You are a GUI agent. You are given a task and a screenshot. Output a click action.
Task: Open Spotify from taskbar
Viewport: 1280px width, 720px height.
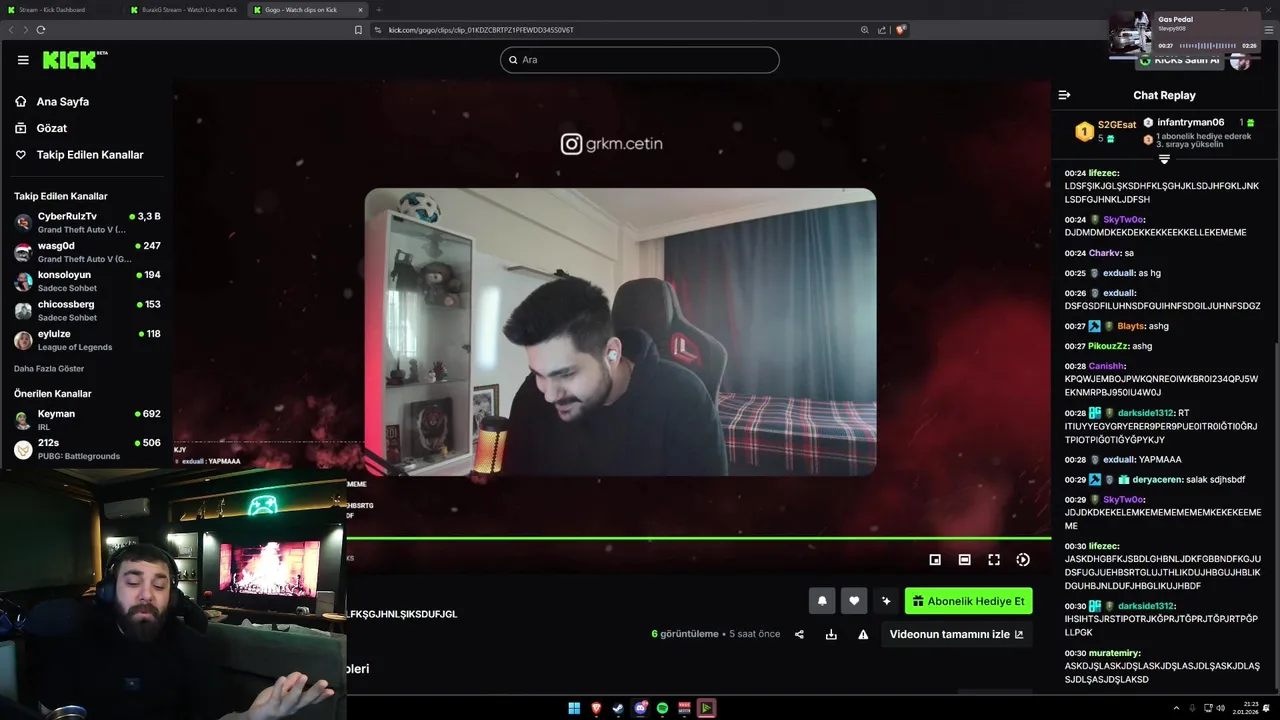point(663,708)
